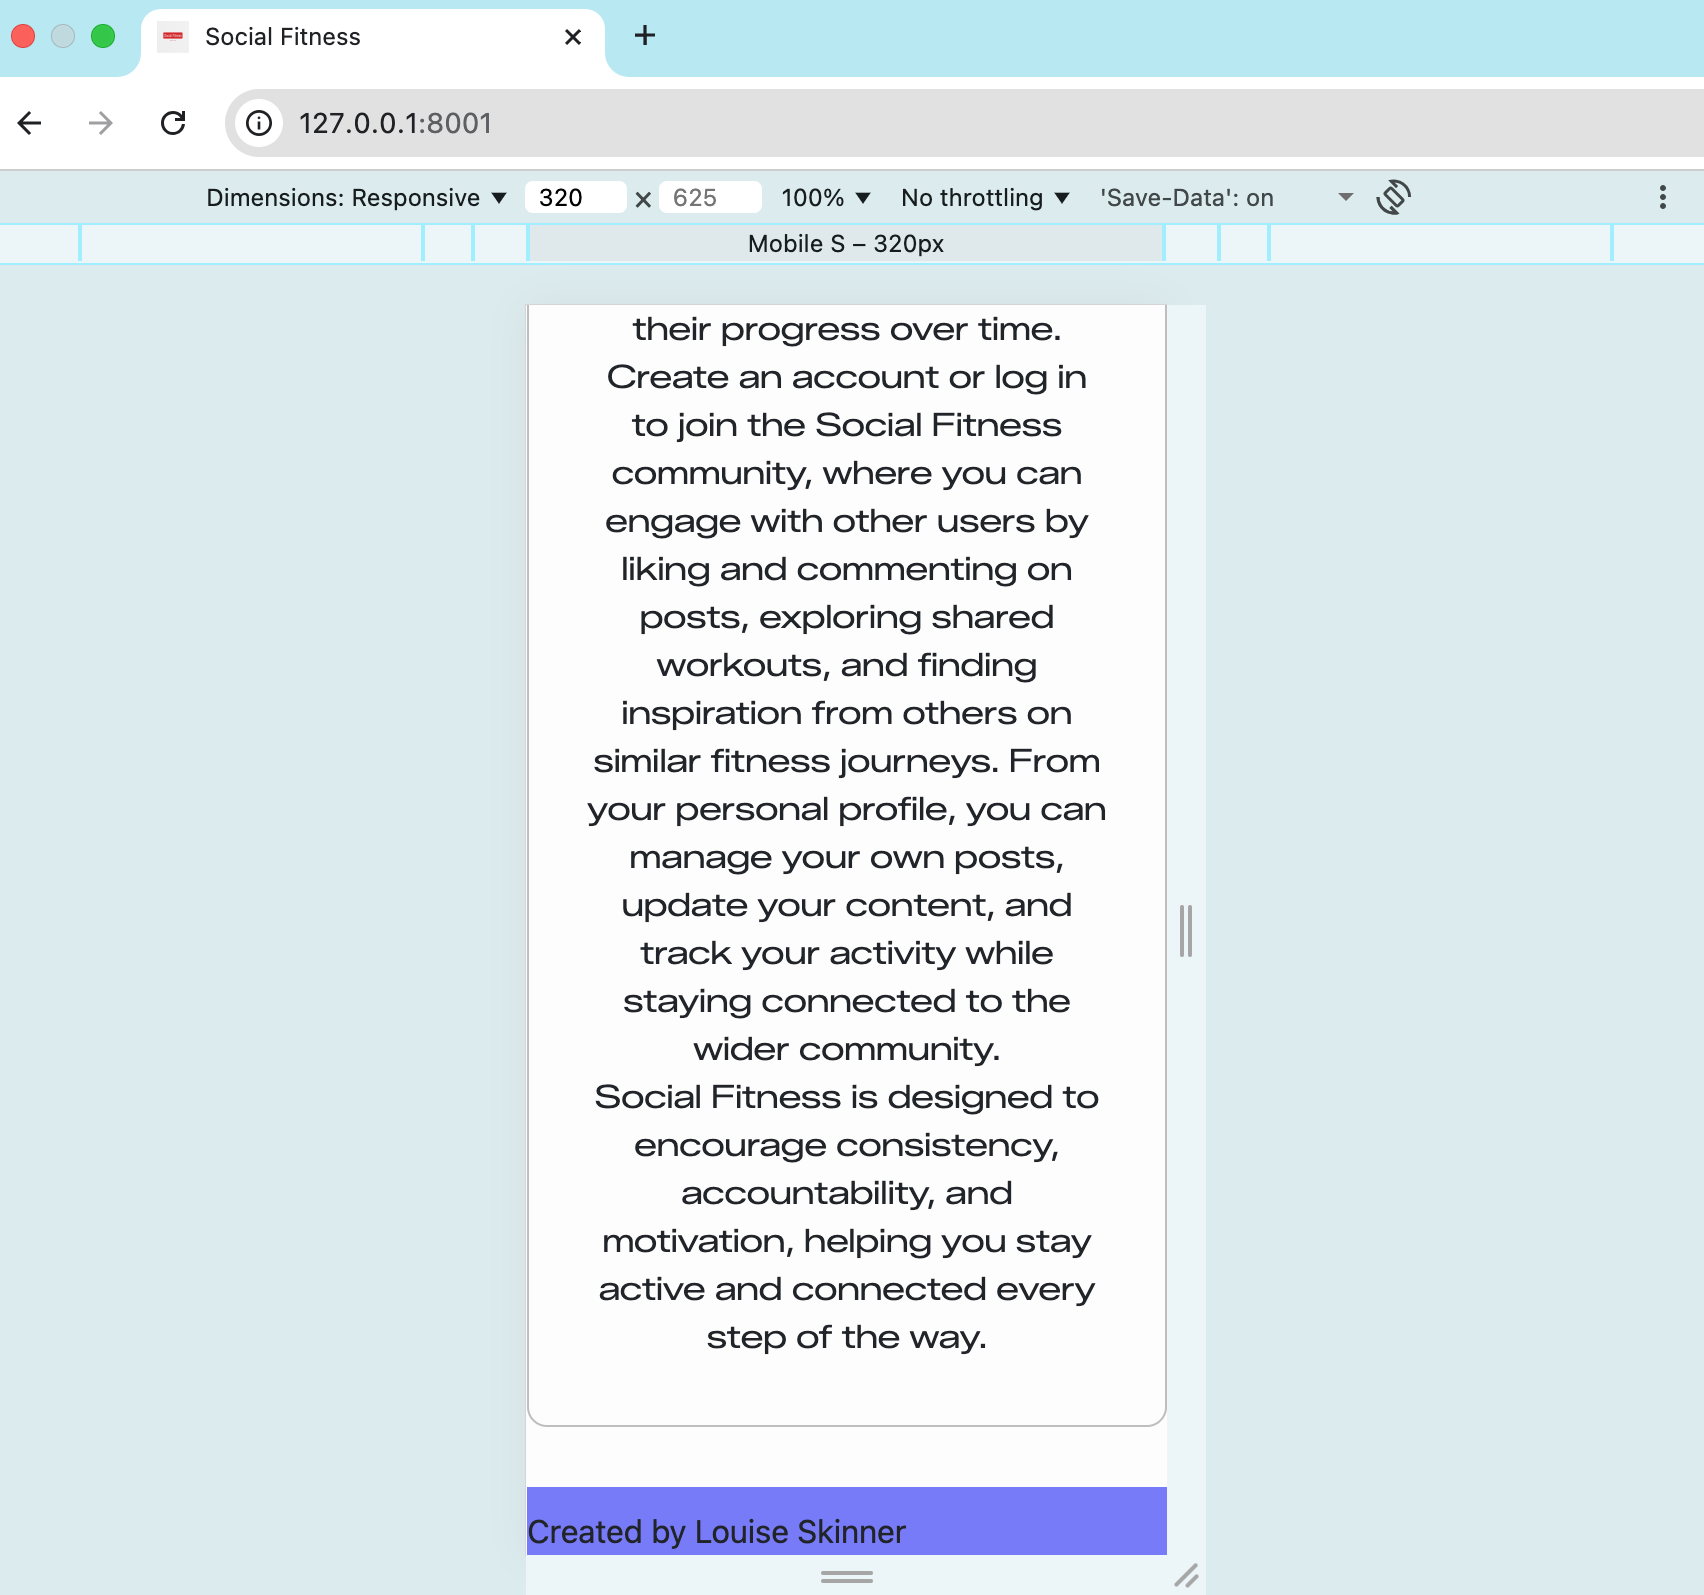Open the 100% zoom level dropdown
1704x1595 pixels.
point(826,197)
